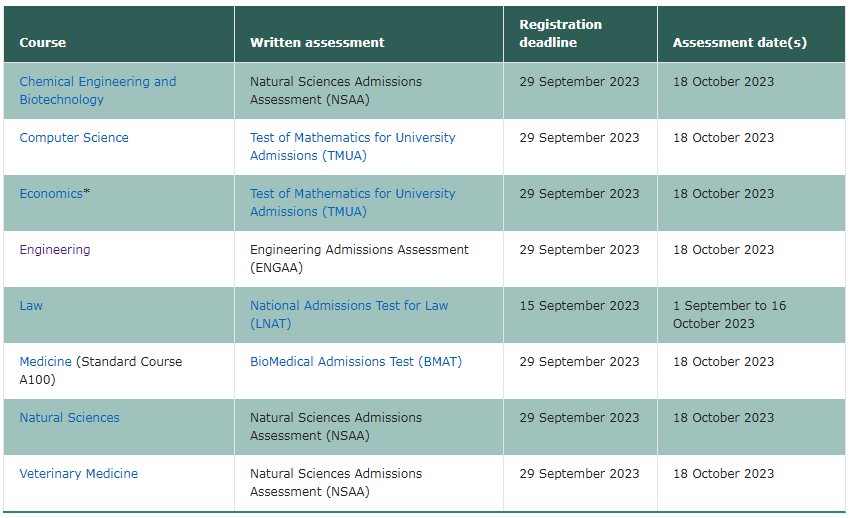Viewport: 850px width, 518px height.
Task: Open the Computer Science course link
Action: tap(74, 138)
